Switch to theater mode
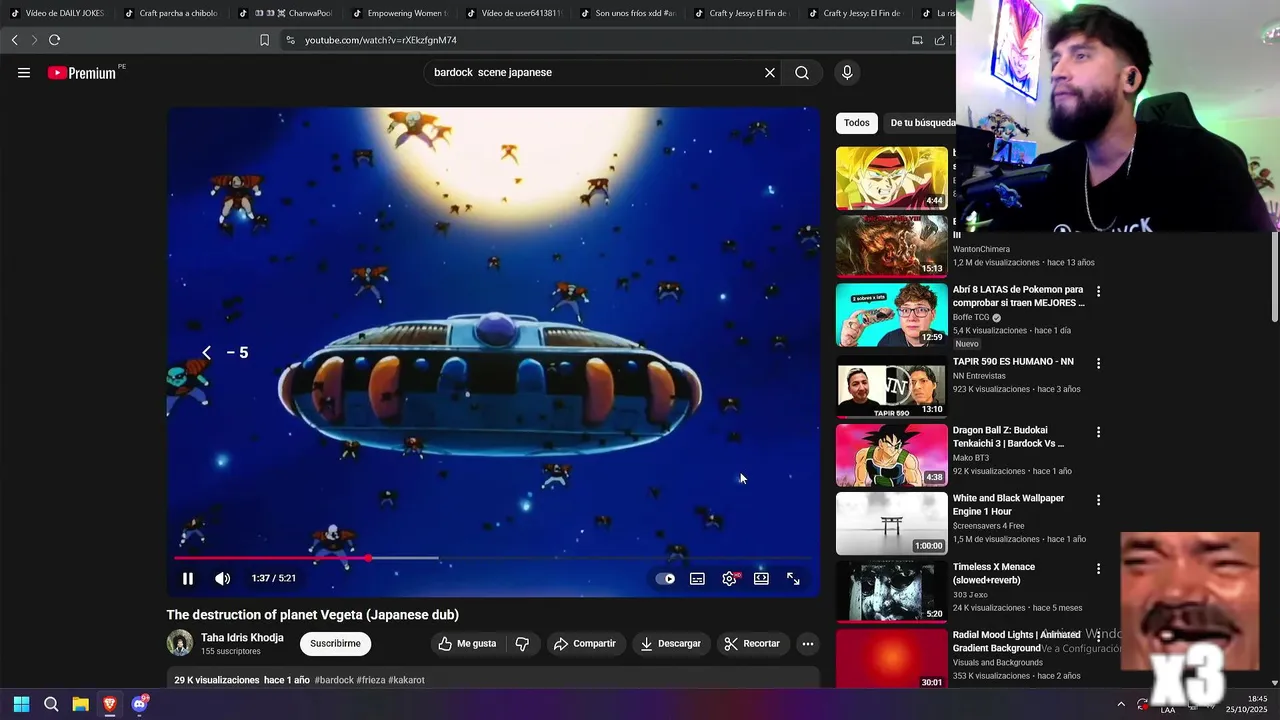The width and height of the screenshot is (1280, 720). pos(761,579)
